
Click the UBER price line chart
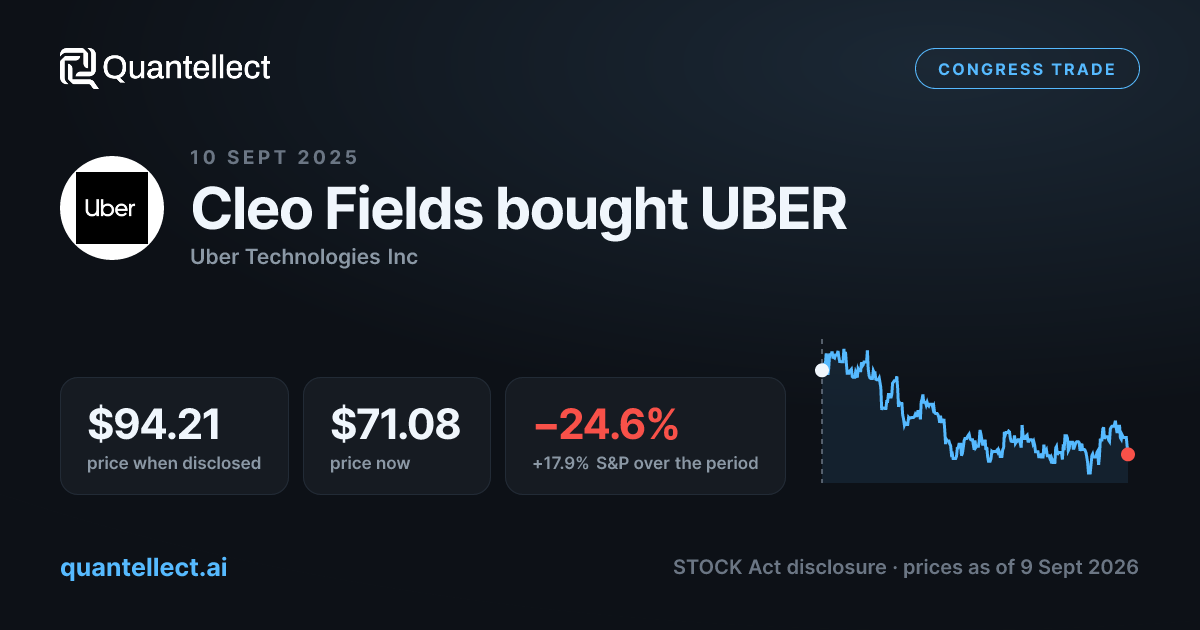click(x=975, y=415)
